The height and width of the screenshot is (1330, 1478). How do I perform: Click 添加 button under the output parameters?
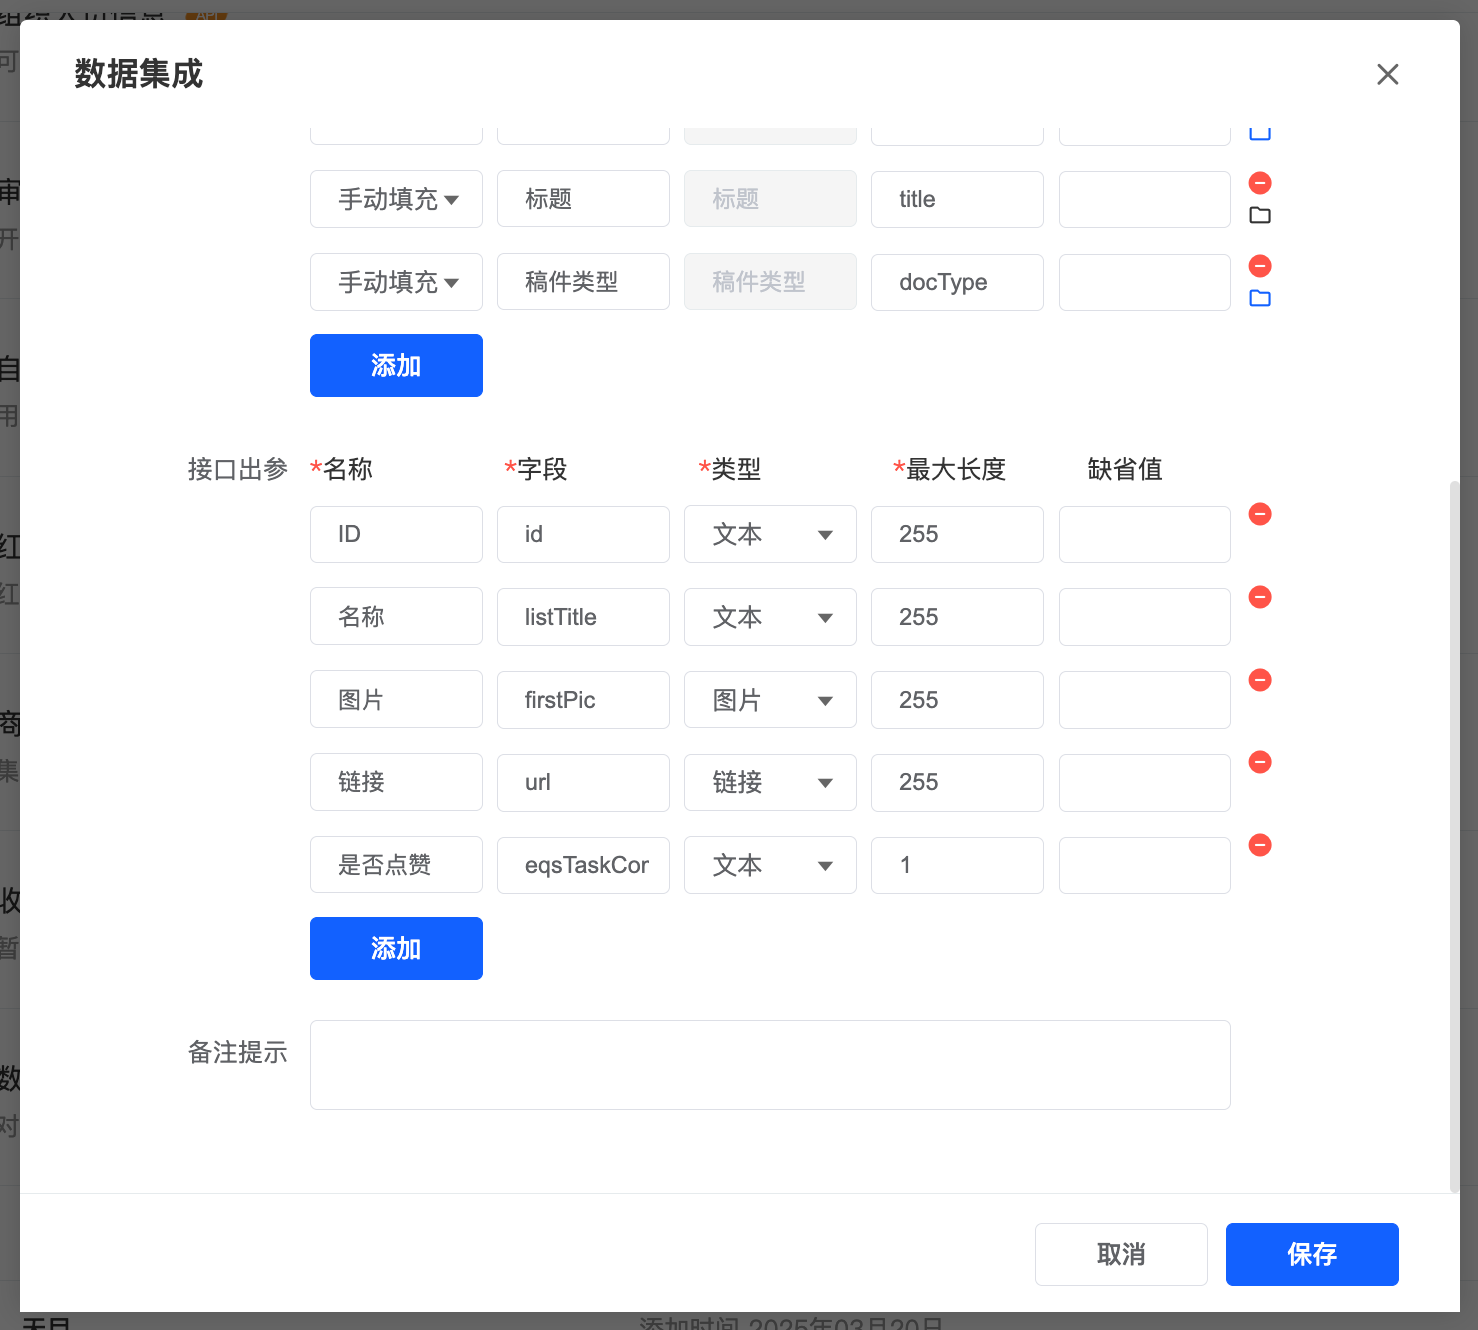pos(396,948)
